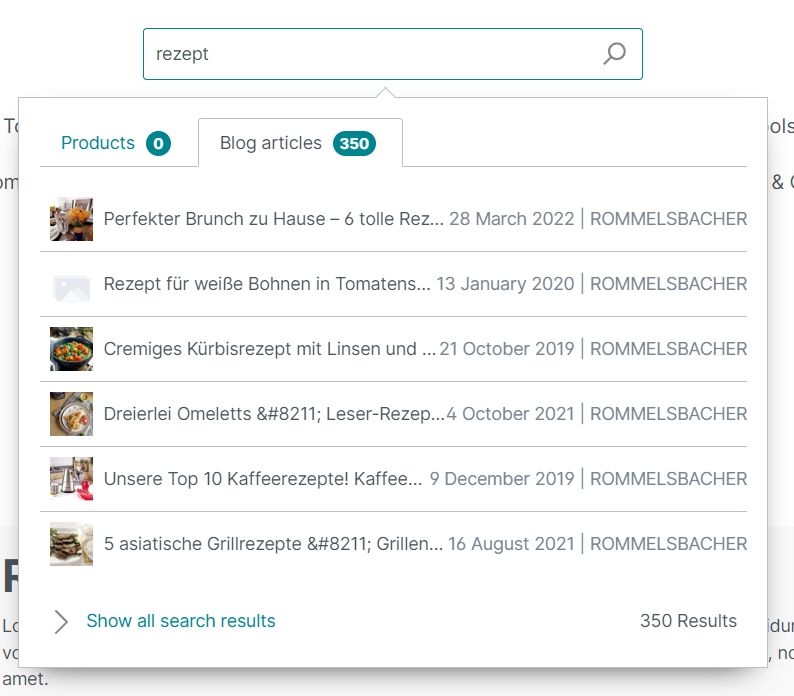Select the Blog articles tab
The width and height of the screenshot is (794, 696).
[x=271, y=143]
